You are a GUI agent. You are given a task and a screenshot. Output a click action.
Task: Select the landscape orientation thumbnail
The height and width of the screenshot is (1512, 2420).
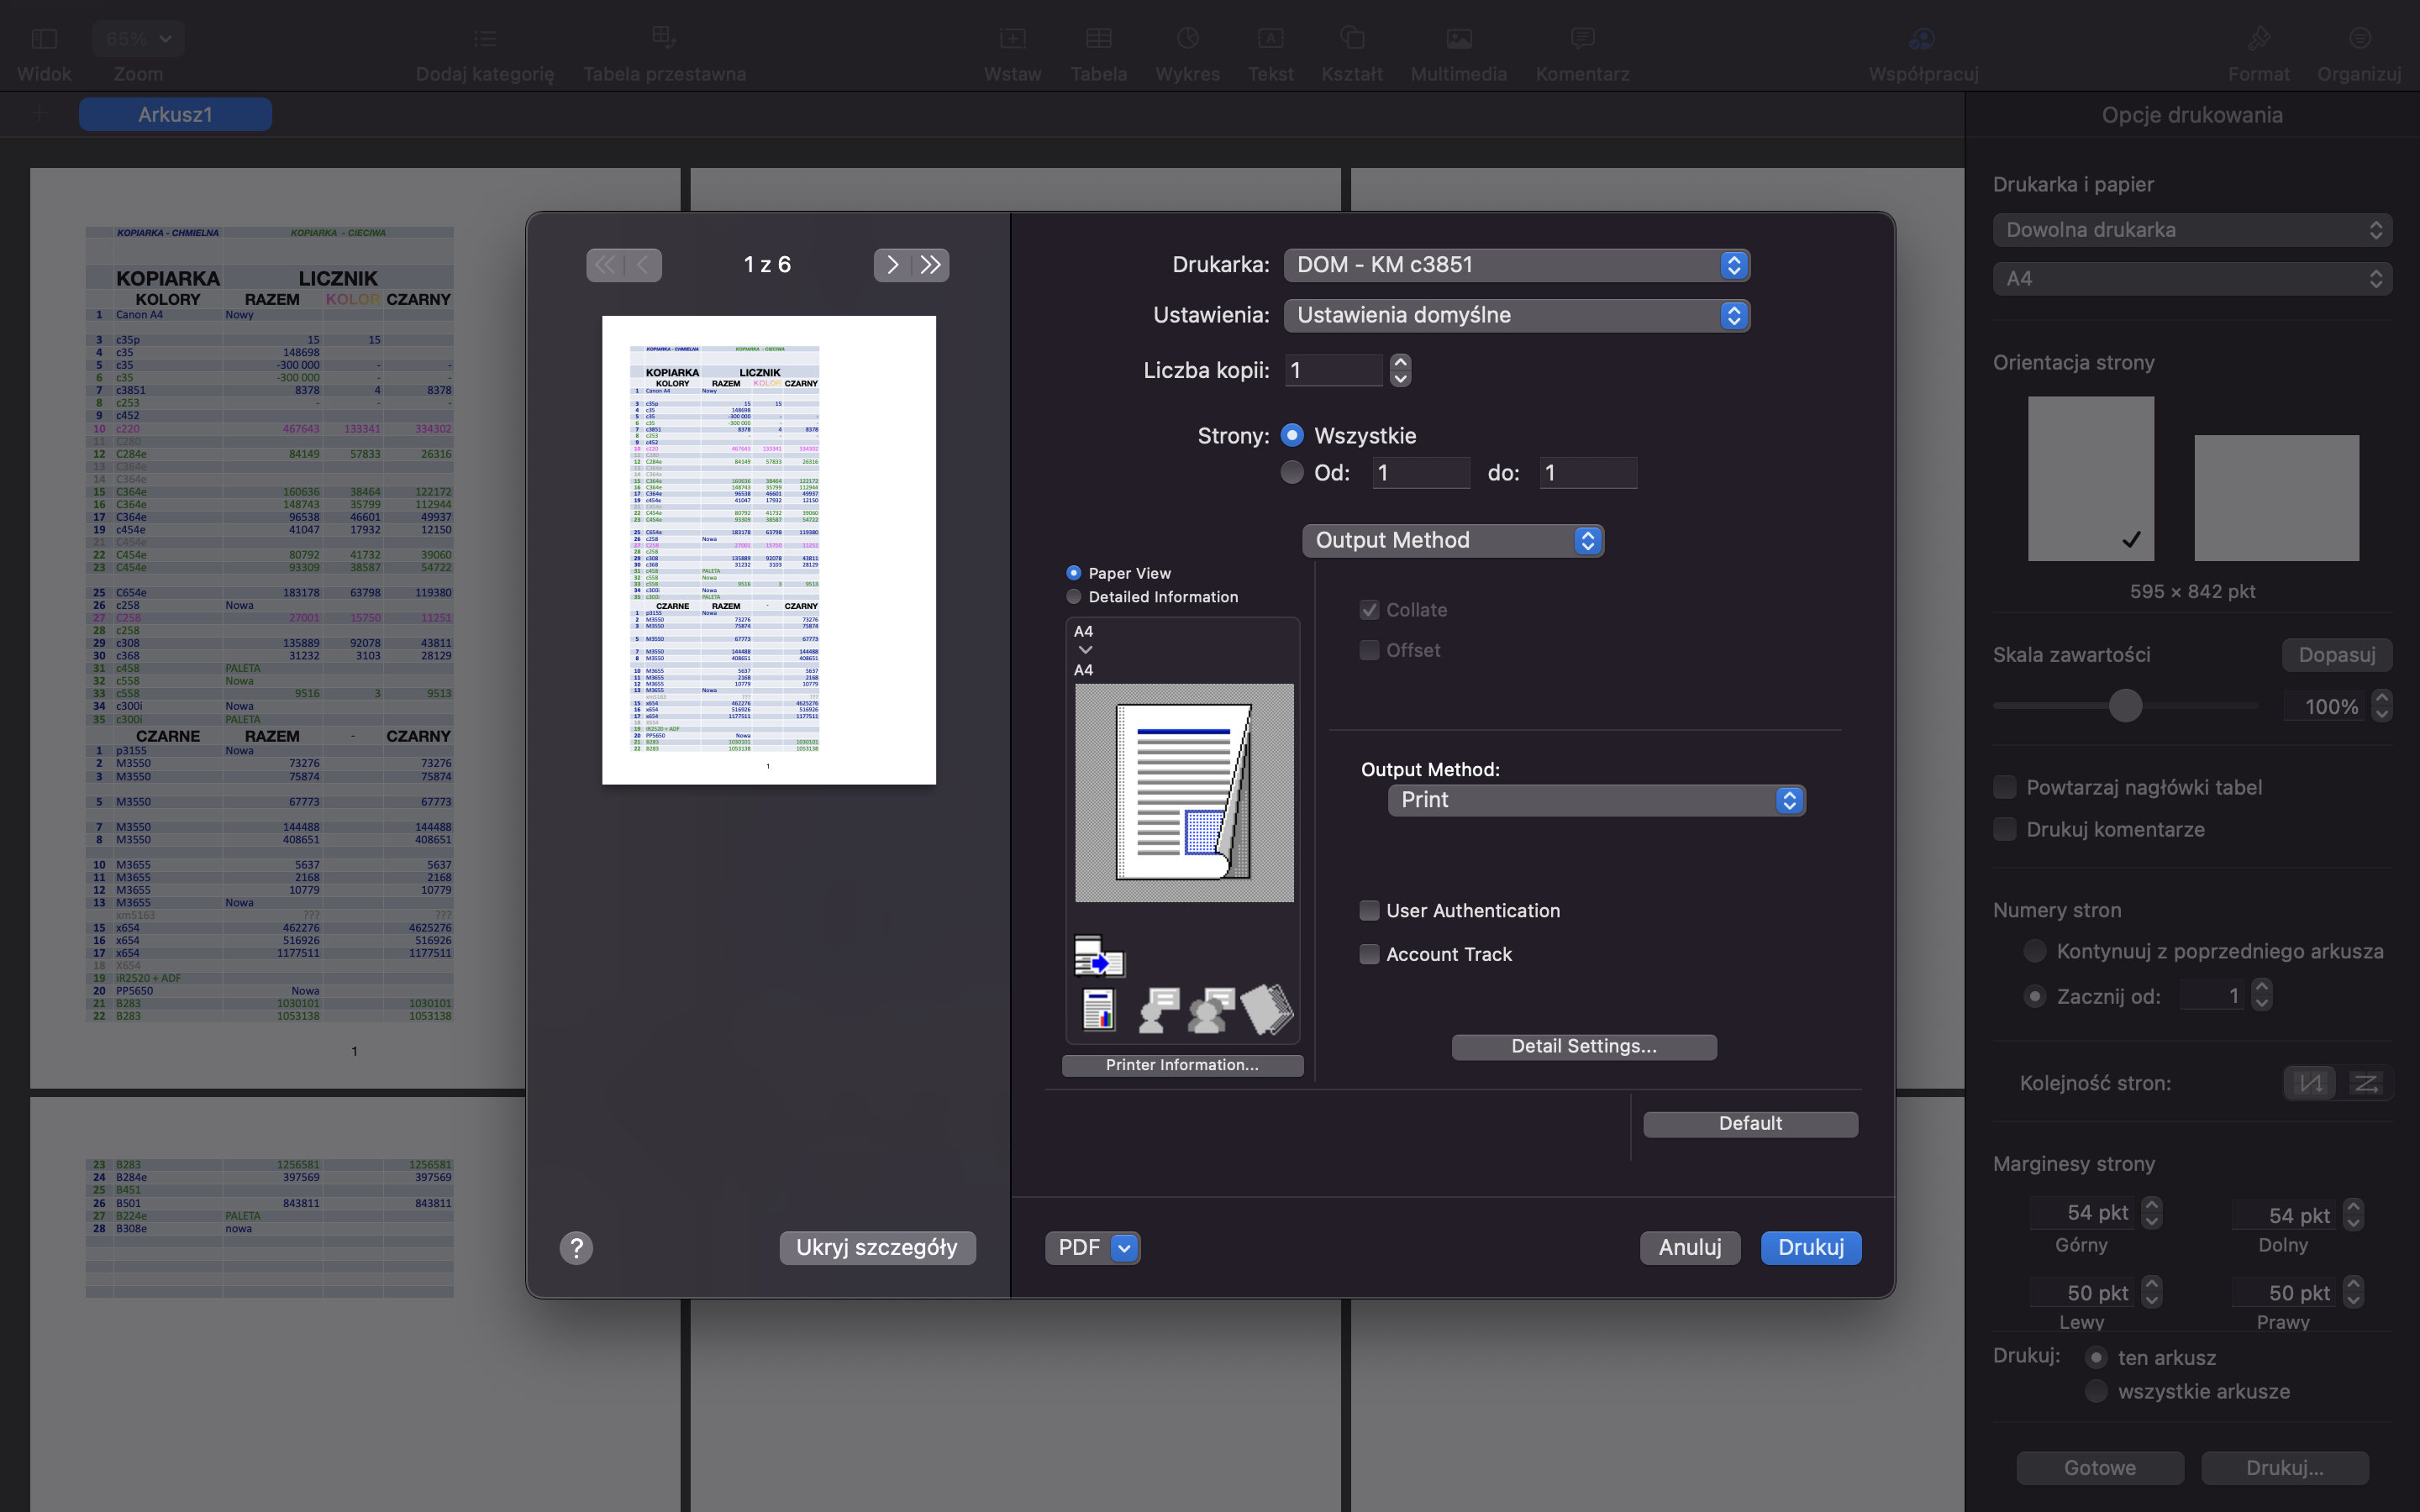pyautogui.click(x=2276, y=498)
